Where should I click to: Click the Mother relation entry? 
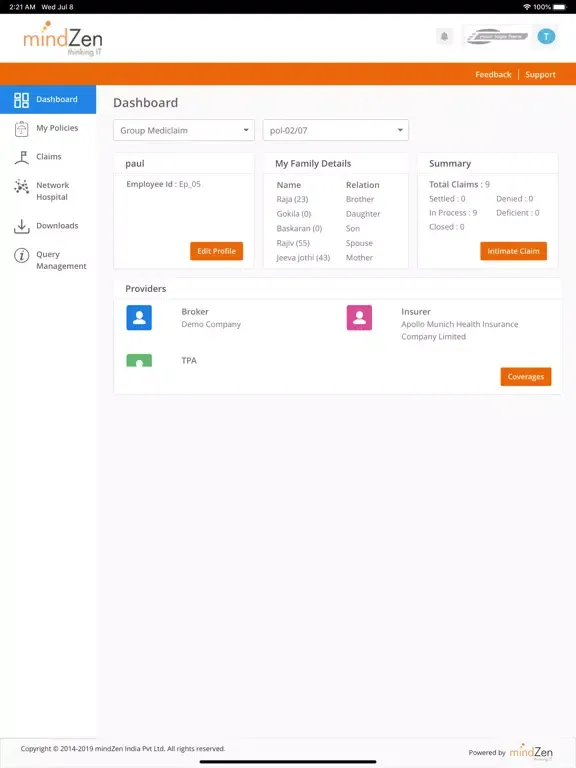point(359,258)
